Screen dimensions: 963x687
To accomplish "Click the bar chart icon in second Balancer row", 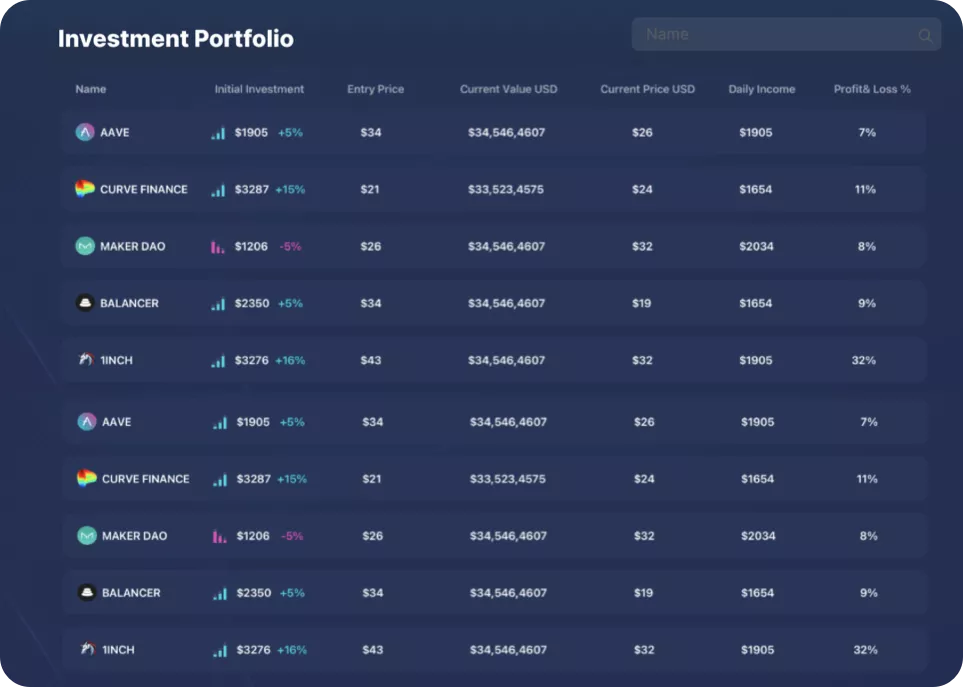I will click(220, 594).
